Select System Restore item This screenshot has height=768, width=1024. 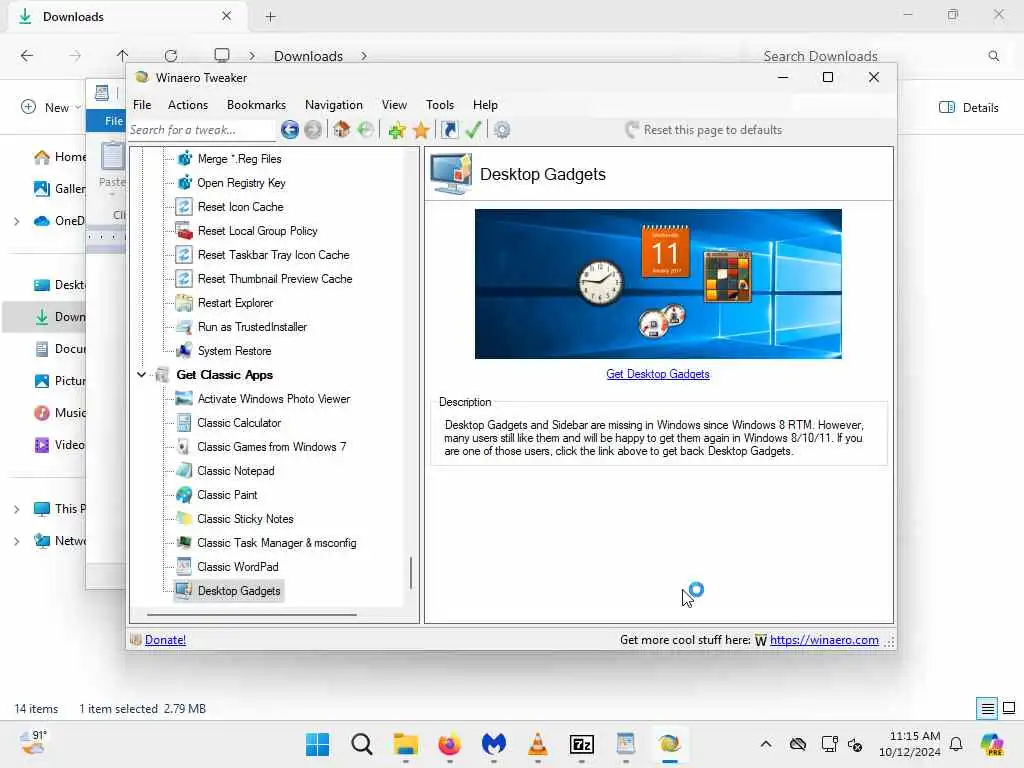(234, 351)
